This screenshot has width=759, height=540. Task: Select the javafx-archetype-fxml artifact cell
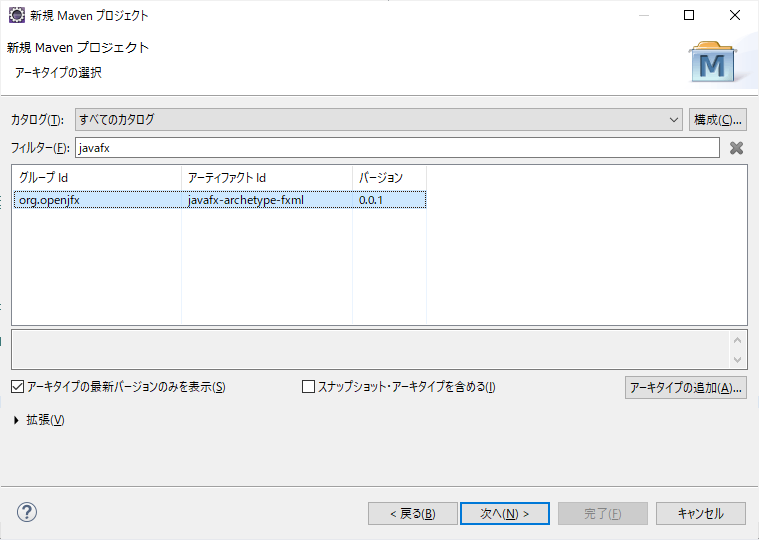pyautogui.click(x=267, y=200)
